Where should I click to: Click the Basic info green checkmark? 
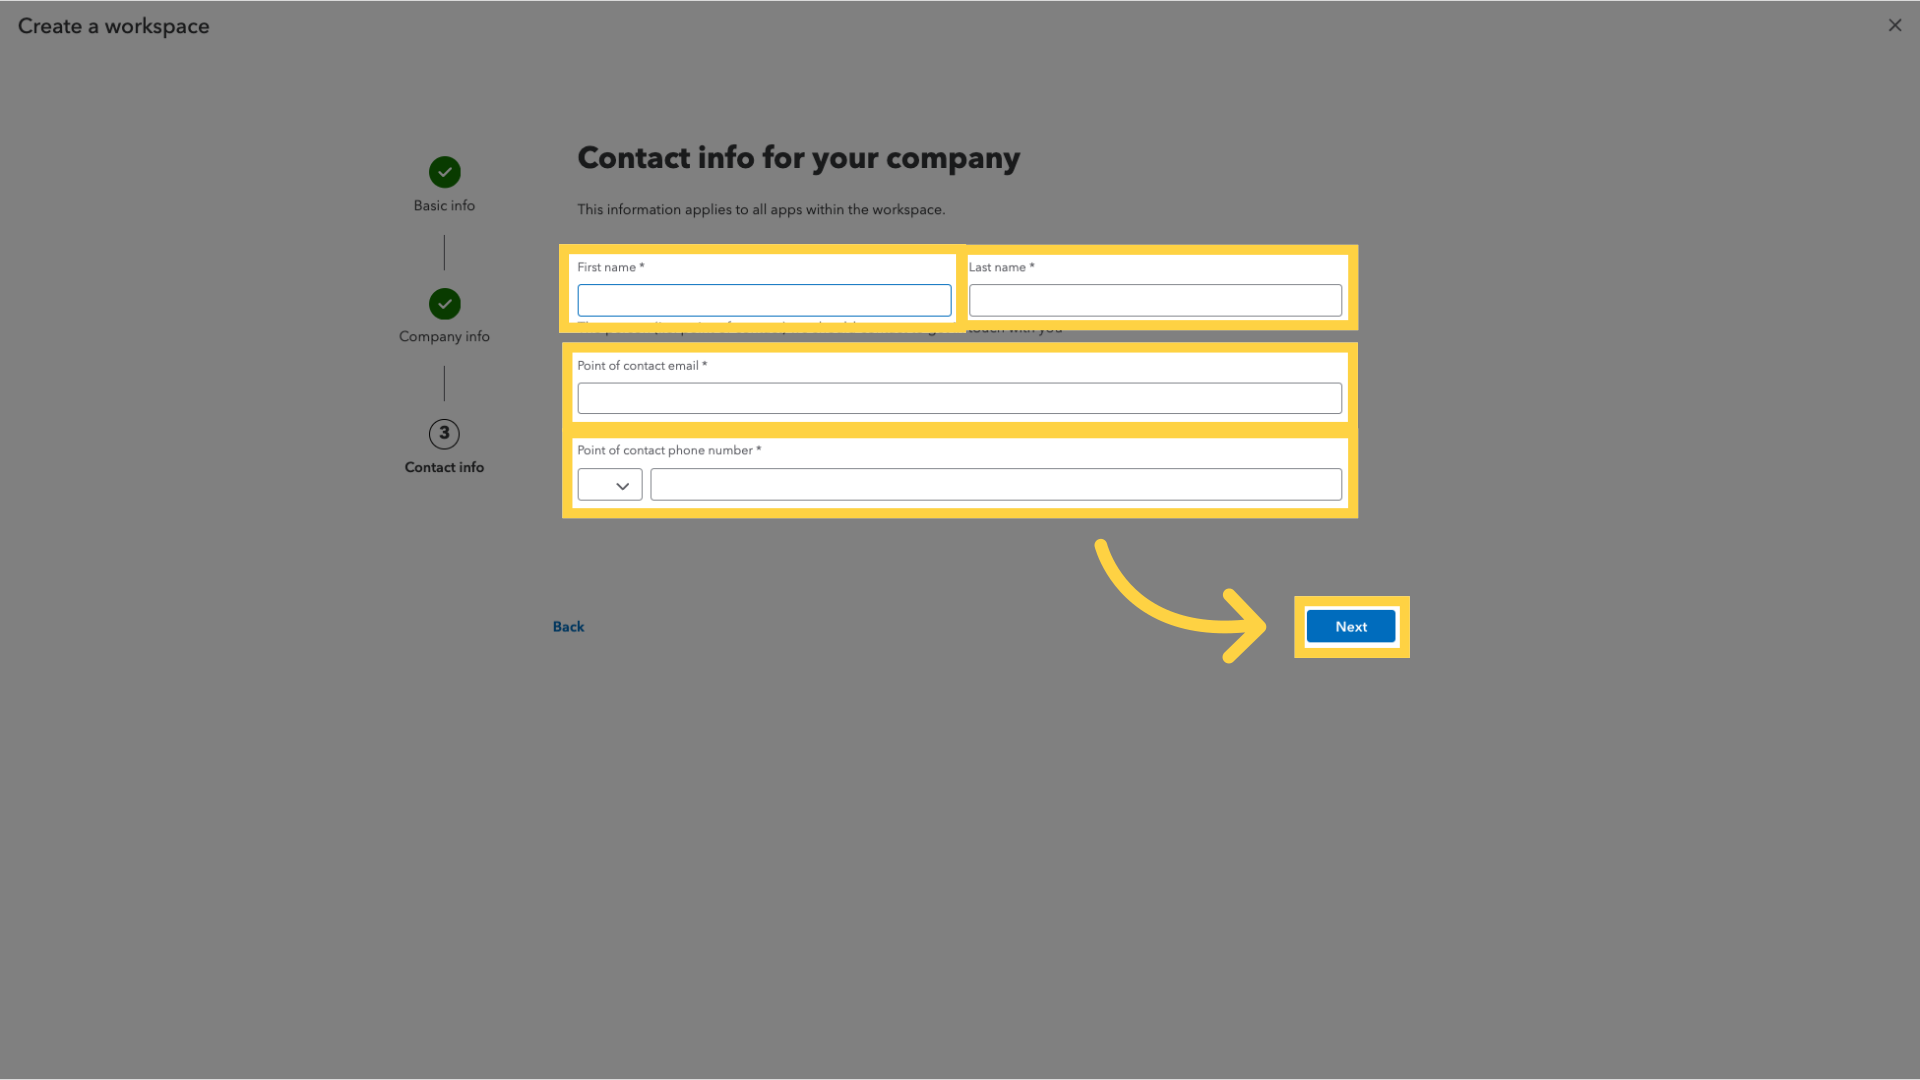coord(444,172)
